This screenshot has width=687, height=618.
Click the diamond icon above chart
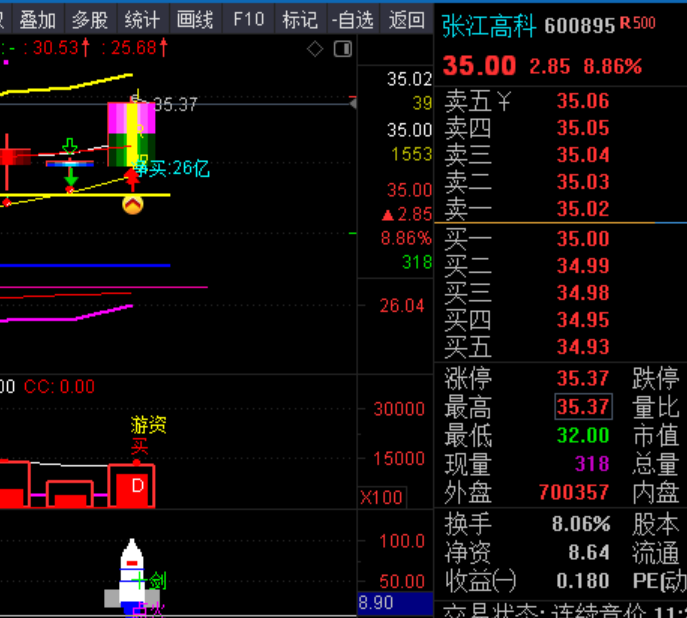315,49
